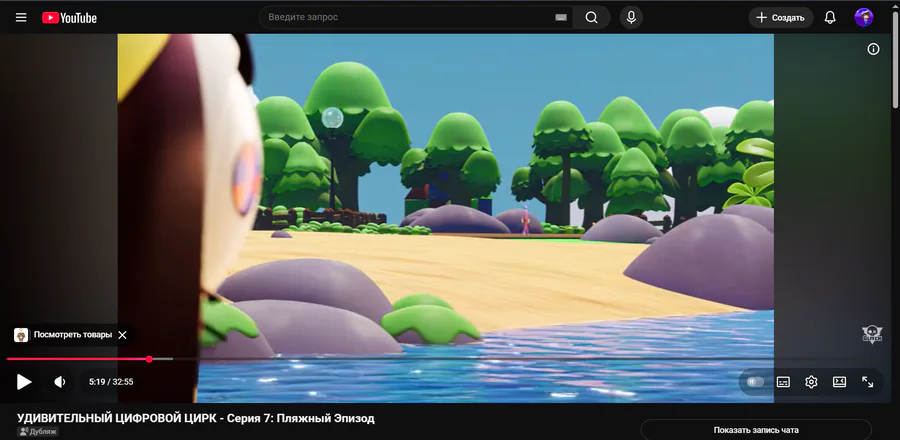Dismiss the Посмотреть товары popup
The image size is (900, 440).
pos(122,335)
